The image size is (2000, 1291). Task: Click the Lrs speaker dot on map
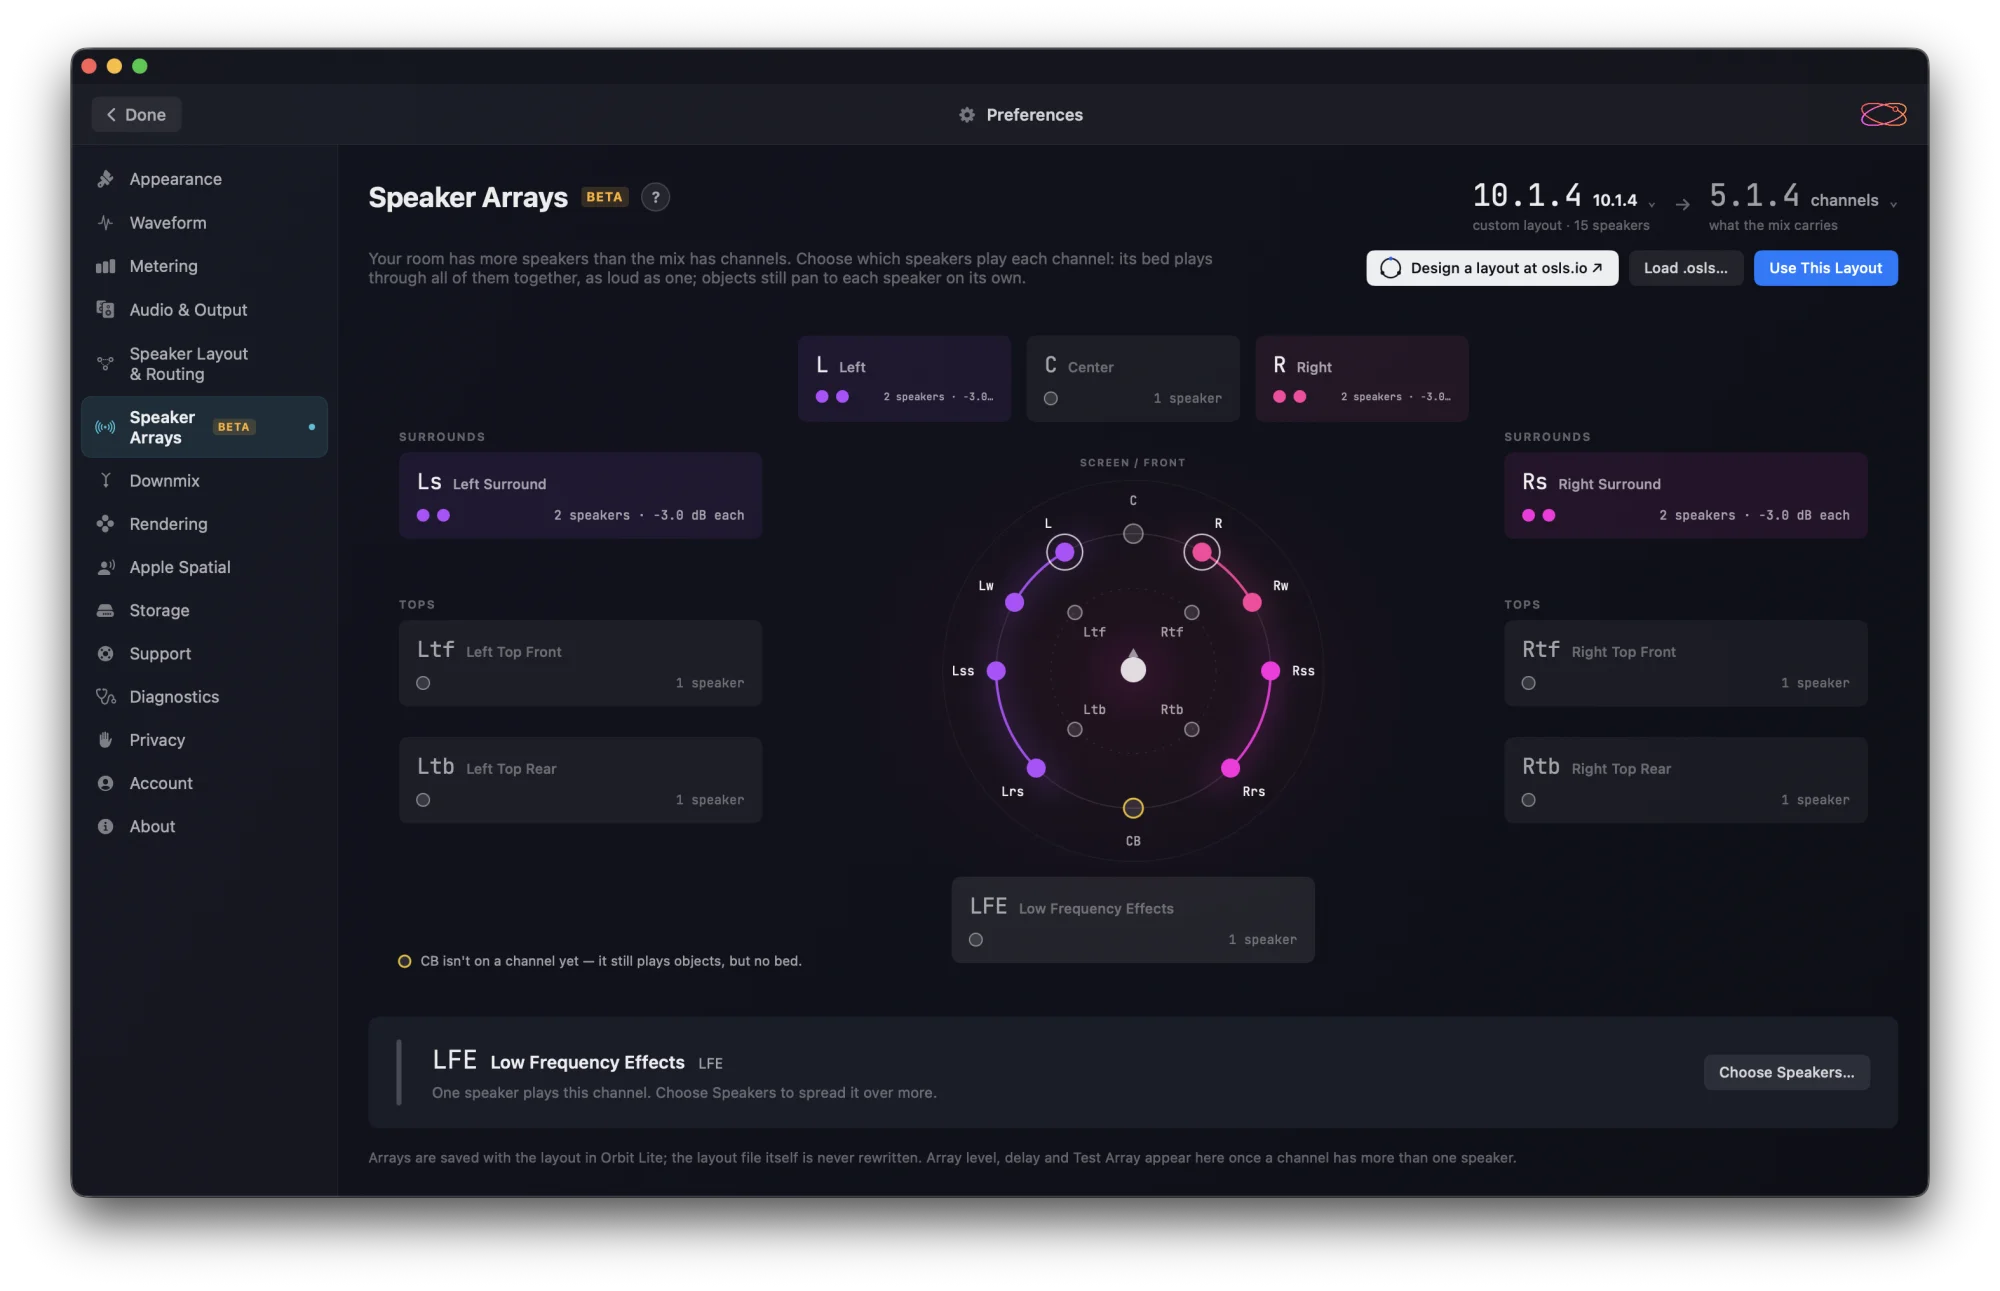[1036, 768]
